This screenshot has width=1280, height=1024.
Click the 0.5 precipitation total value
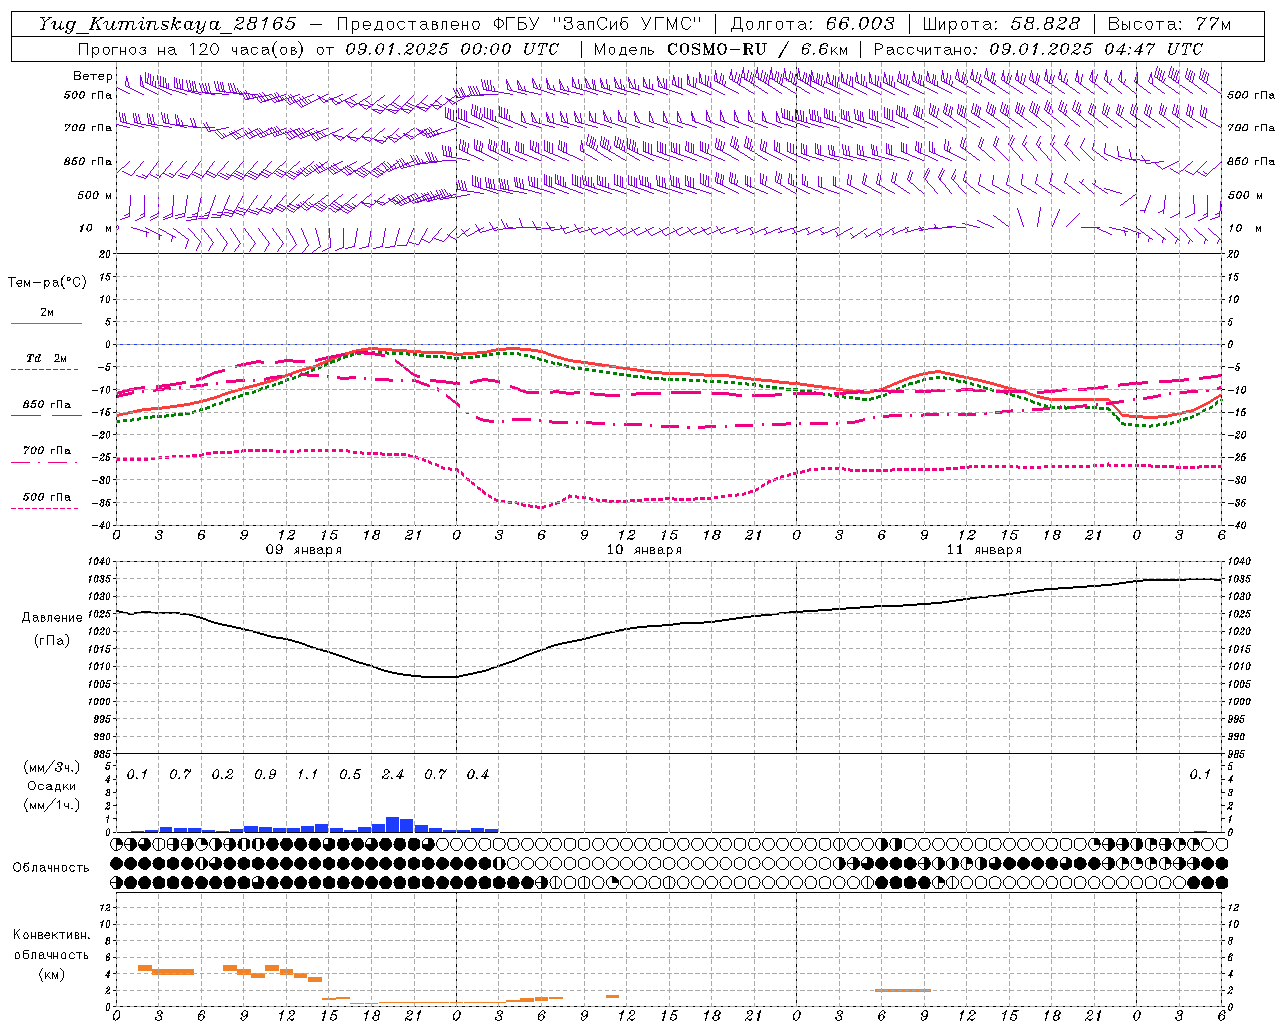350,775
